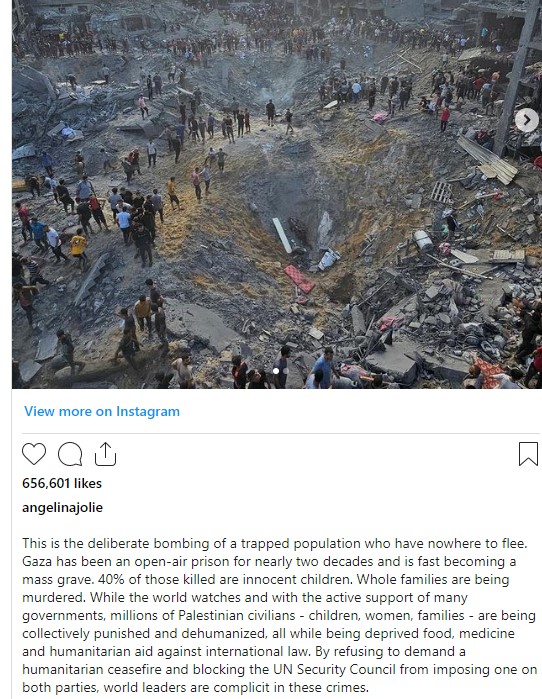The width and height of the screenshot is (542, 699).
Task: Select the second carousel indicator dot
Action: pos(286,371)
